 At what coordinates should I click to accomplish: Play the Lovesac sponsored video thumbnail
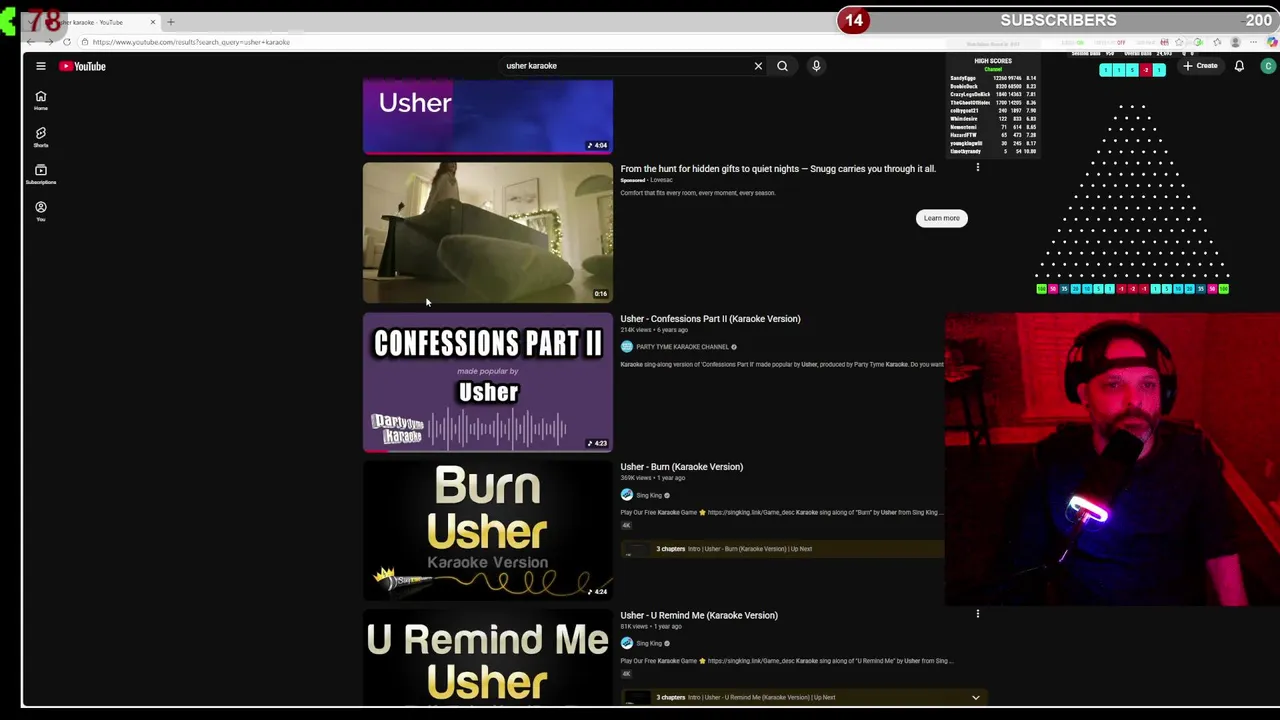pos(488,232)
